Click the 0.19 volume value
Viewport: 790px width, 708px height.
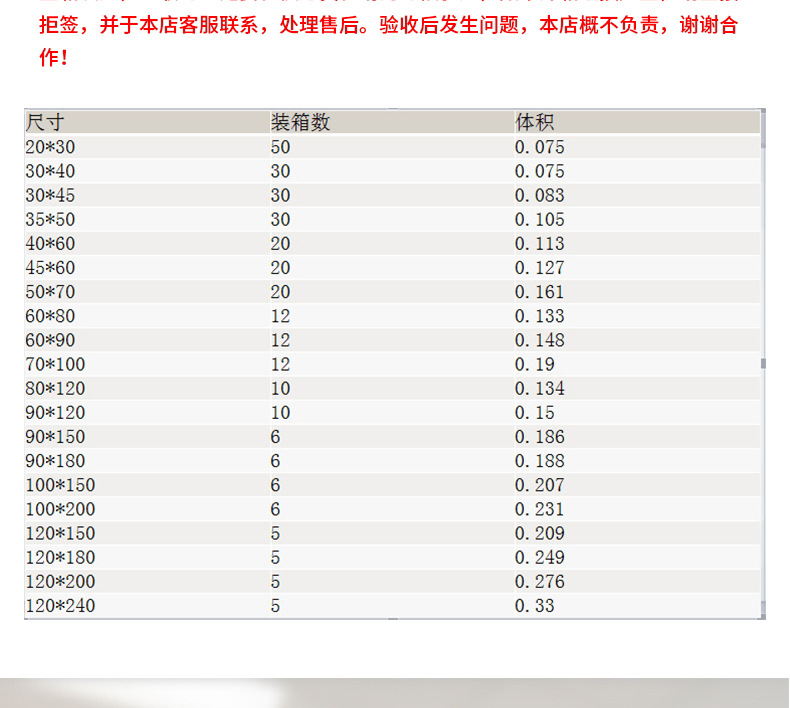[x=534, y=364]
